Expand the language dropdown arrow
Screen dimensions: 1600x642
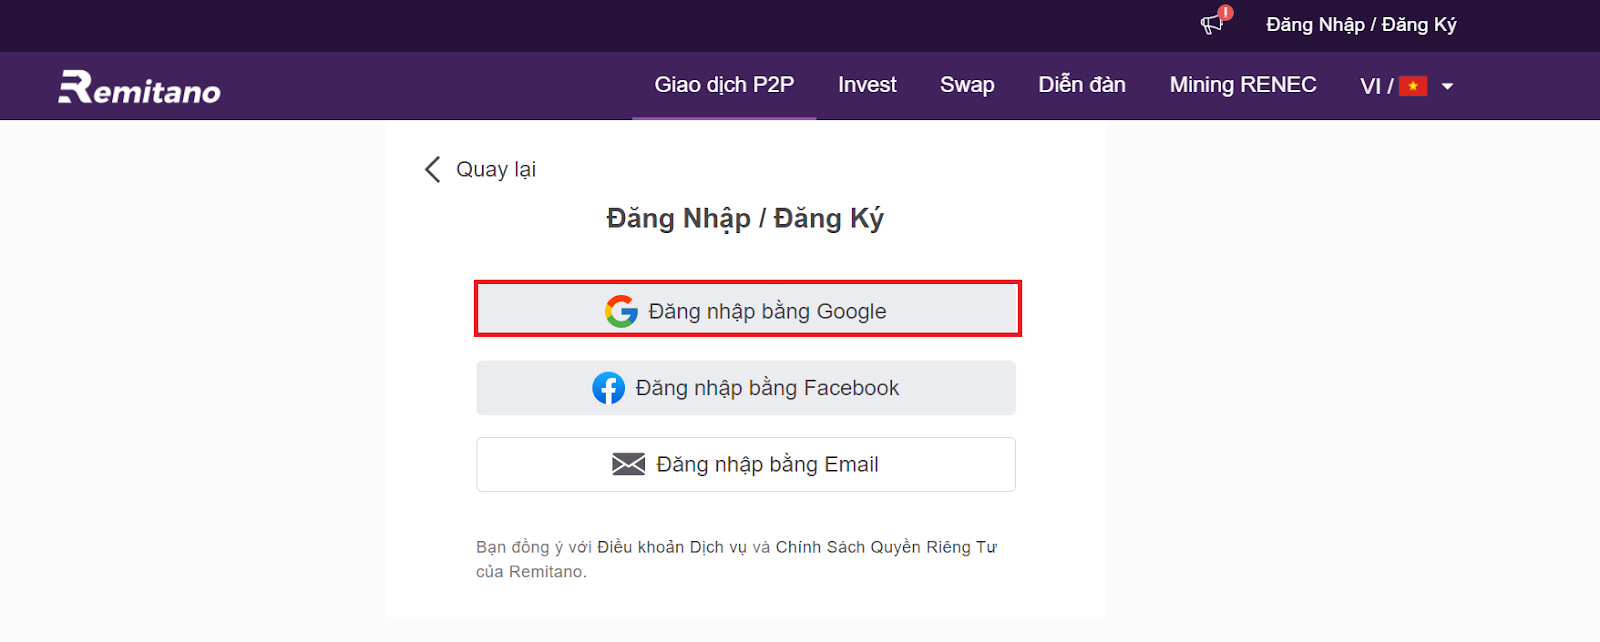click(1447, 86)
